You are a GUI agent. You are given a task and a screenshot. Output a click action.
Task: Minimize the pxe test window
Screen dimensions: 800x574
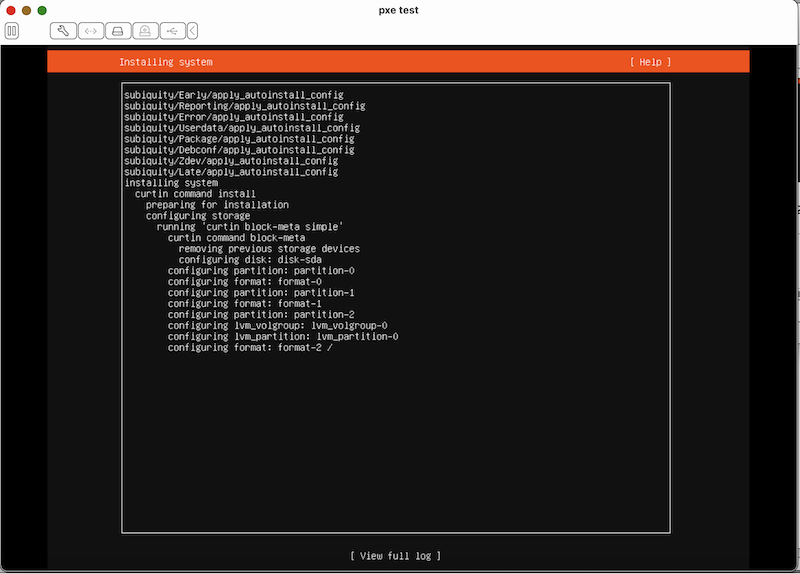(x=27, y=10)
